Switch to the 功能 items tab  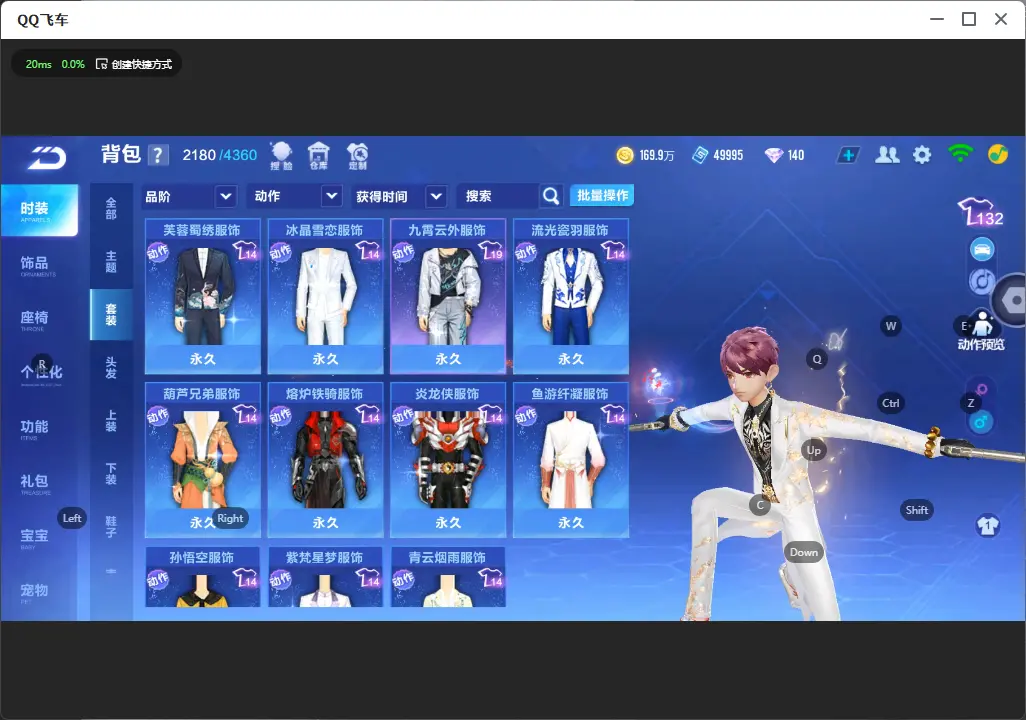tap(34, 429)
